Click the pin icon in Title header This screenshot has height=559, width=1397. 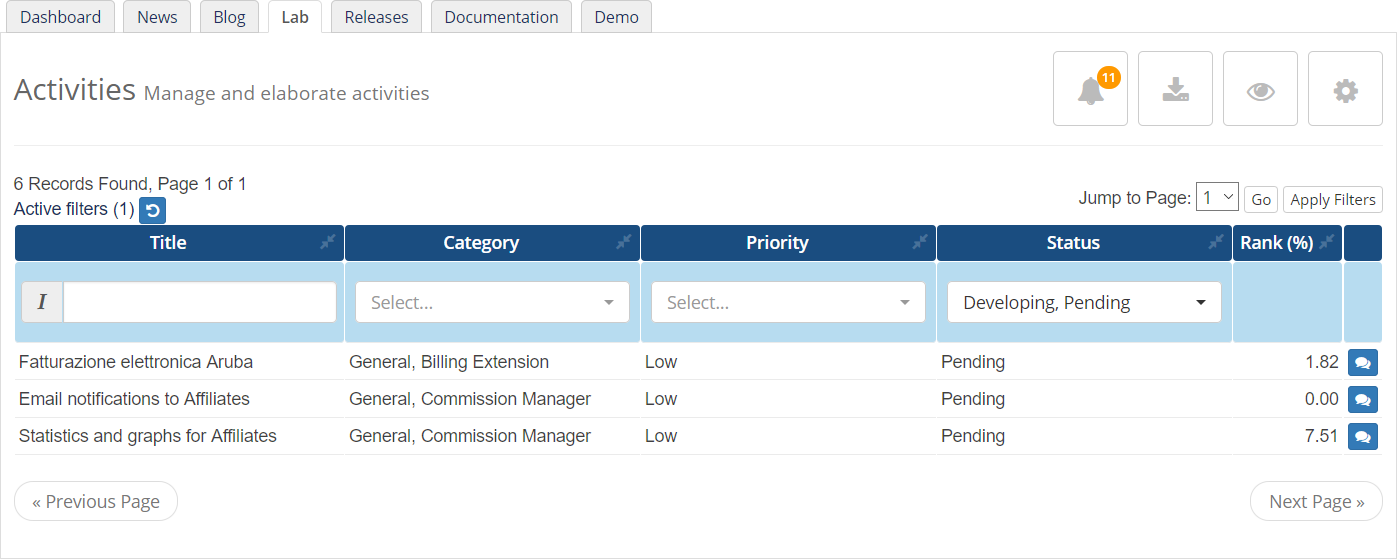pyautogui.click(x=328, y=242)
